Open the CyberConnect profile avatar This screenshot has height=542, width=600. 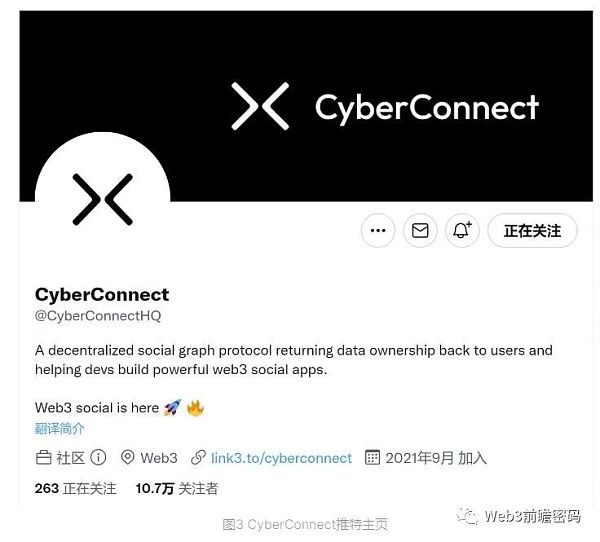103,199
